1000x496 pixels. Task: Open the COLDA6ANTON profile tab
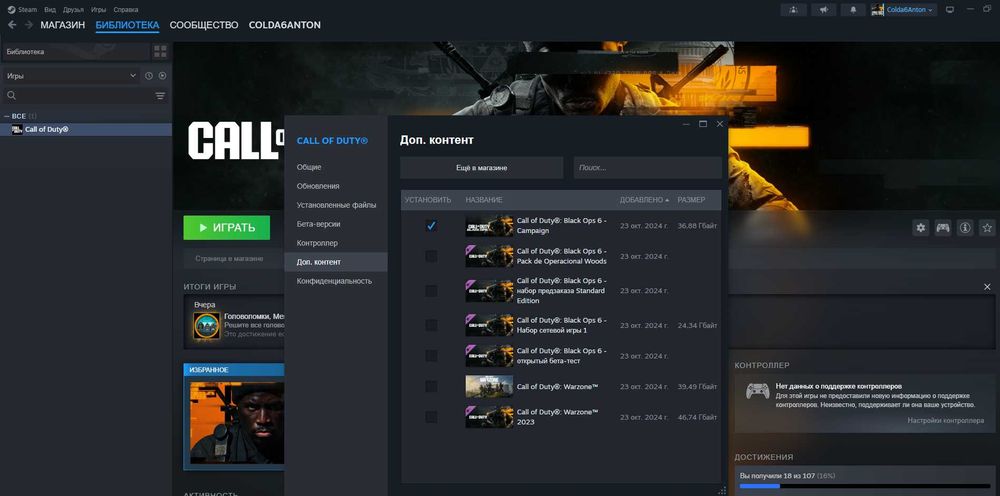(x=284, y=25)
